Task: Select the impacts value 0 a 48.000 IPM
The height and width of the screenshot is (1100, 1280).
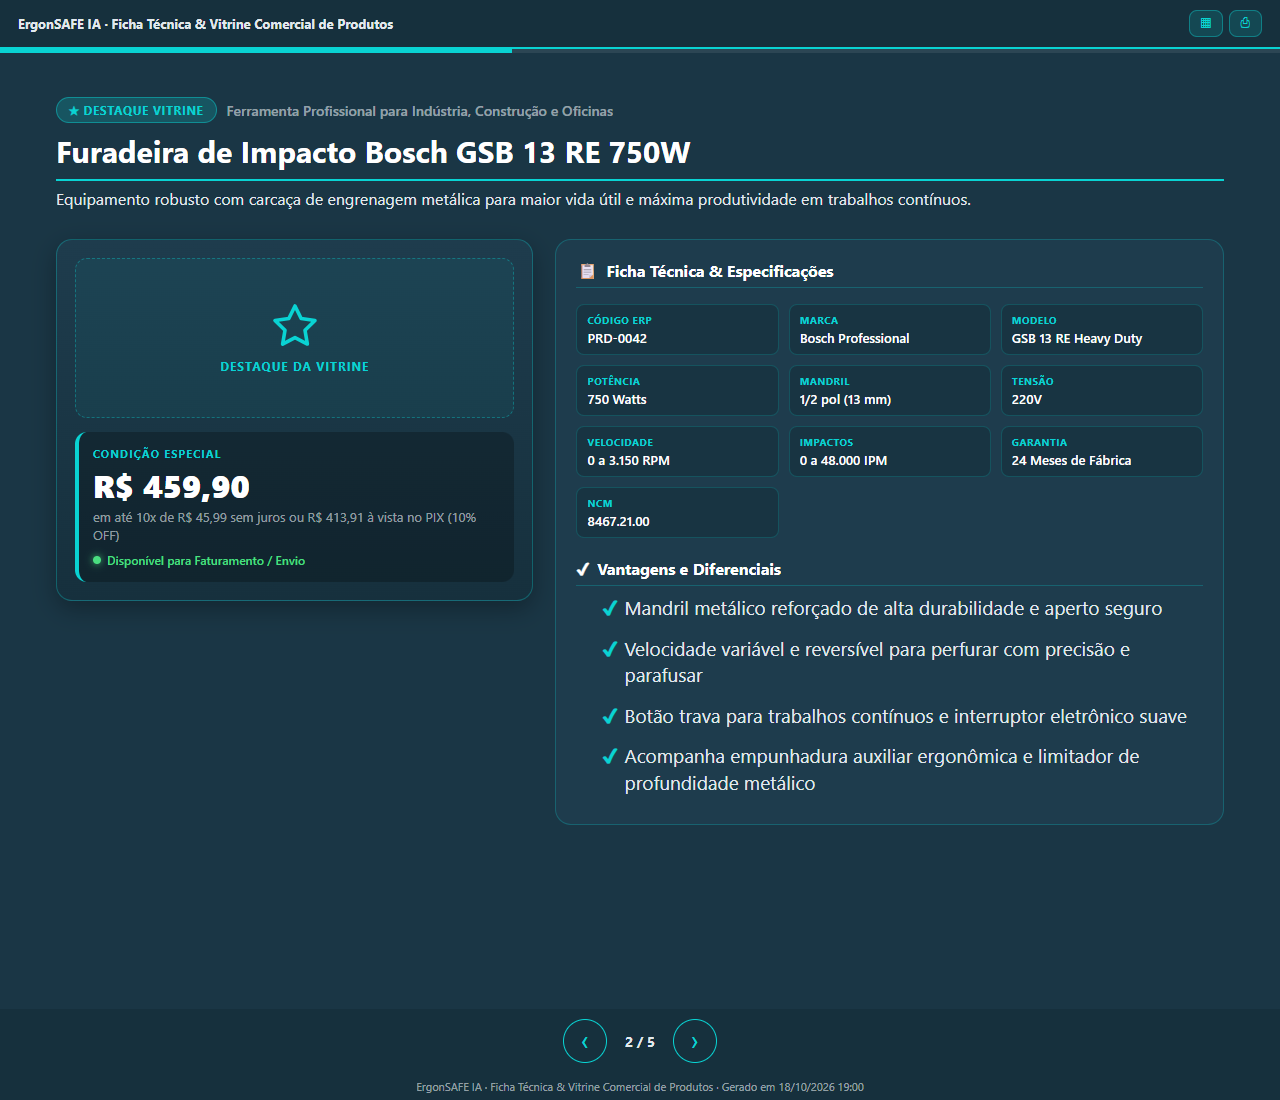Action: [x=843, y=461]
